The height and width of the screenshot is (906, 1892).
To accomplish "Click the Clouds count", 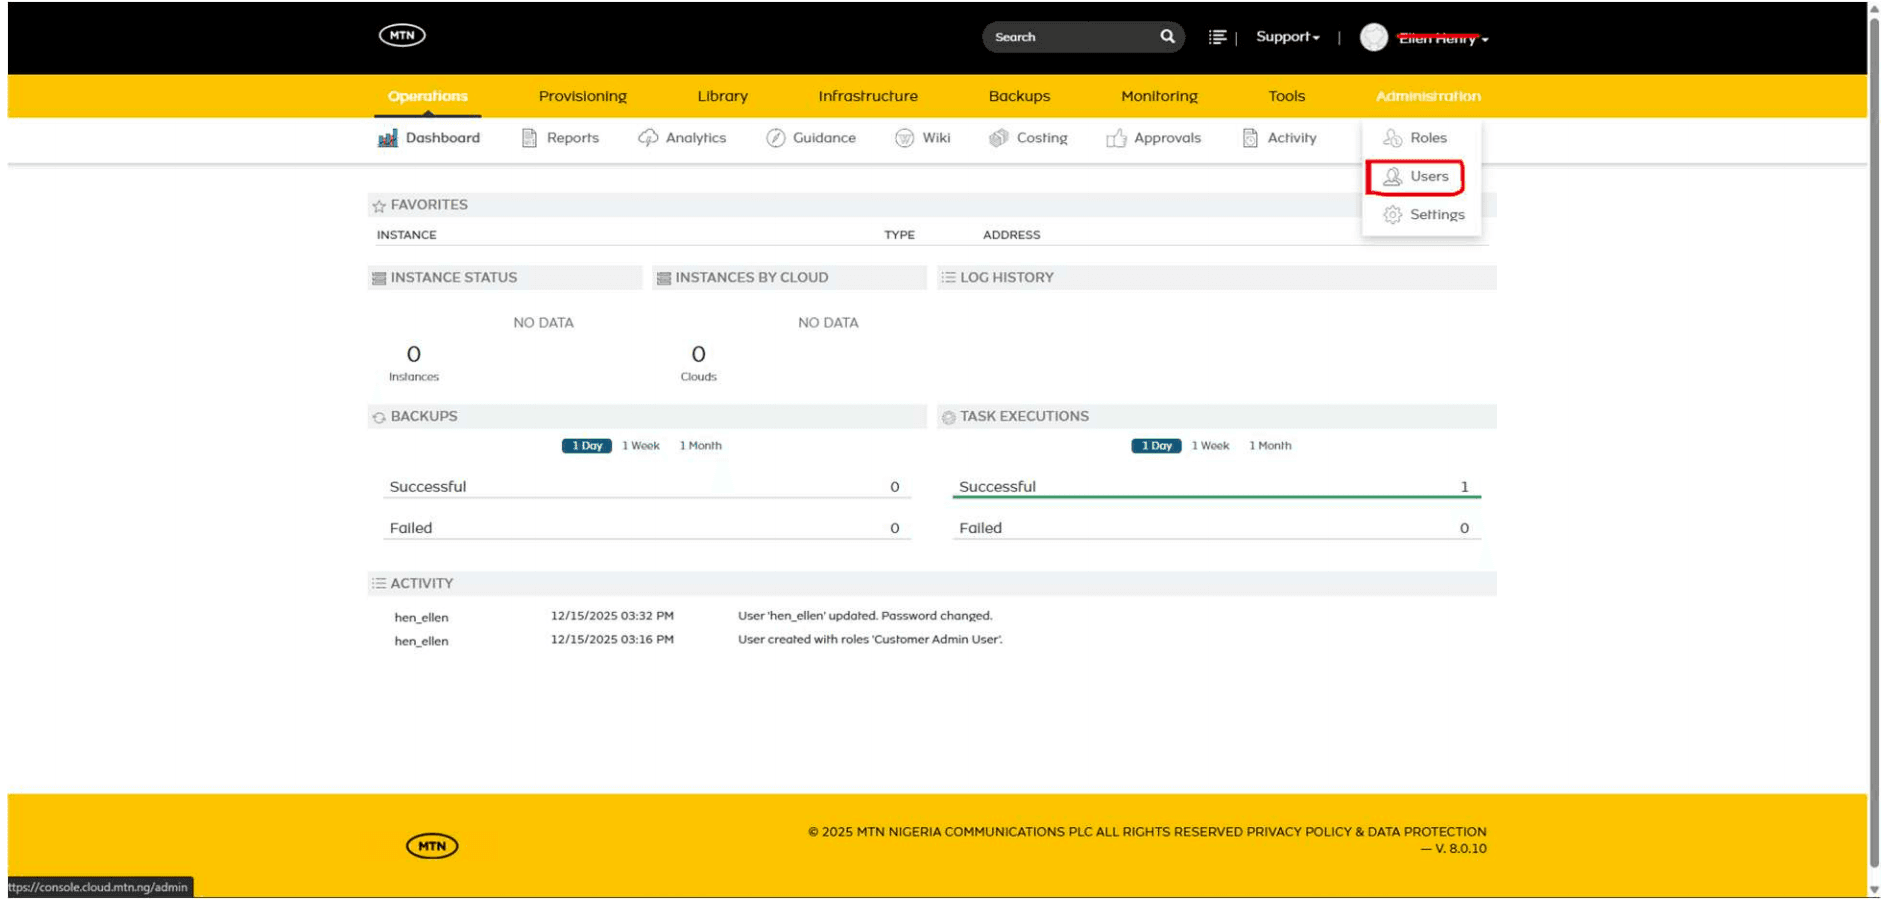I will click(x=698, y=354).
